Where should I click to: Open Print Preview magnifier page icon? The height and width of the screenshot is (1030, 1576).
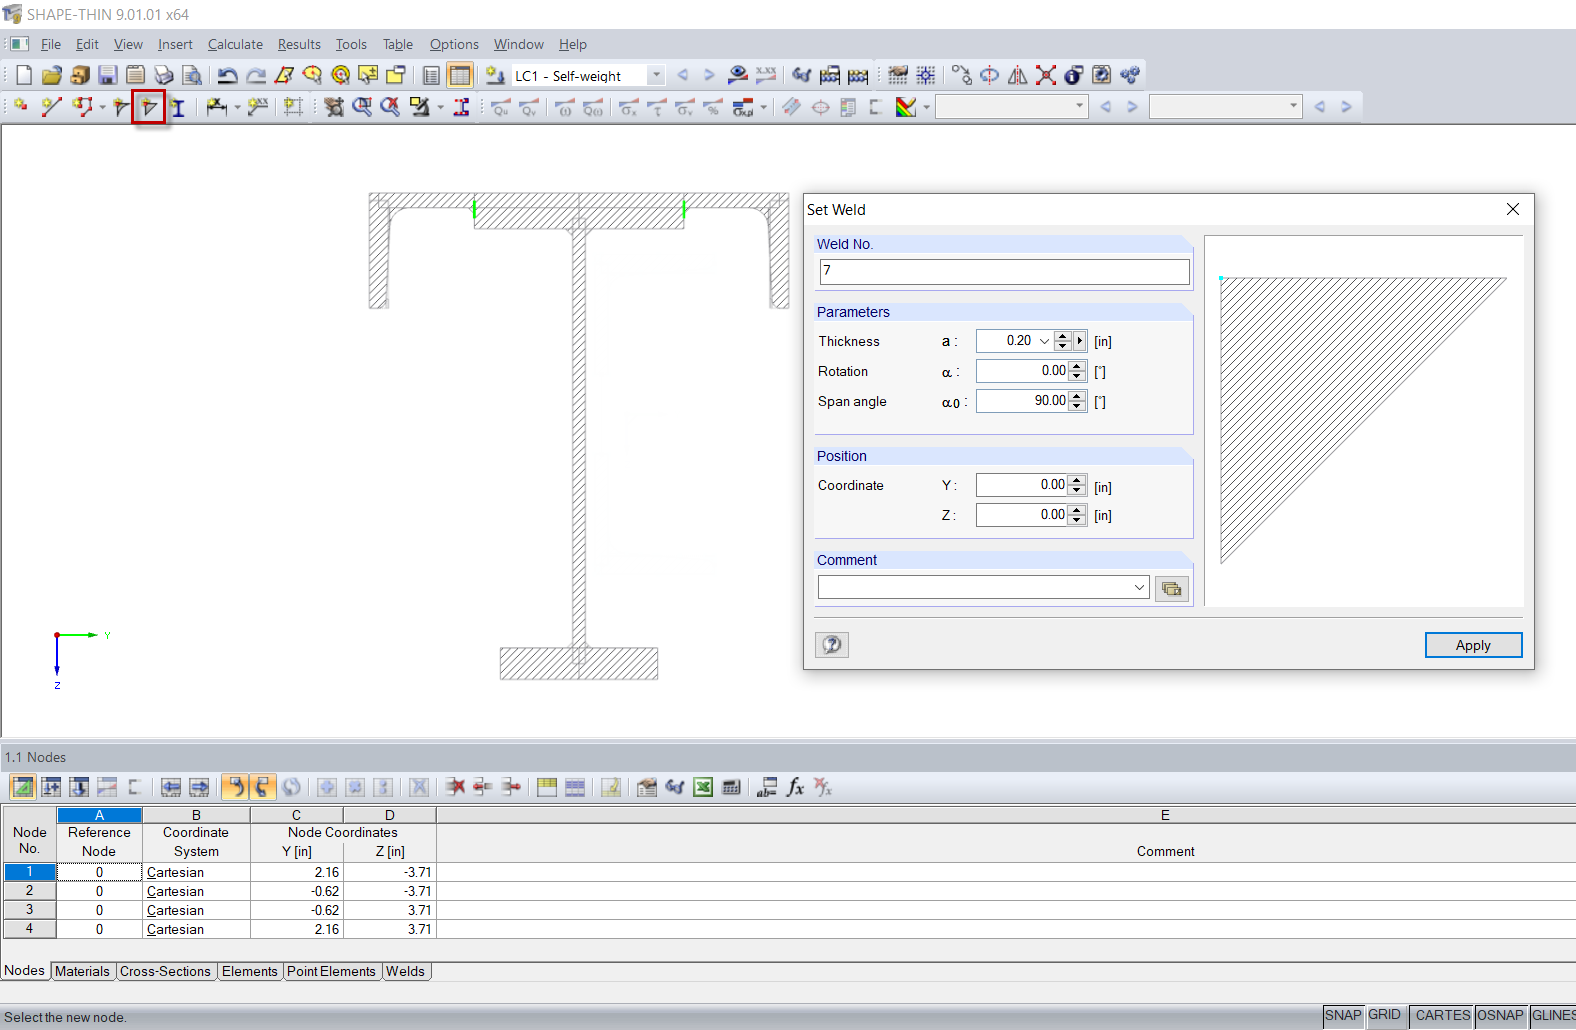(192, 75)
